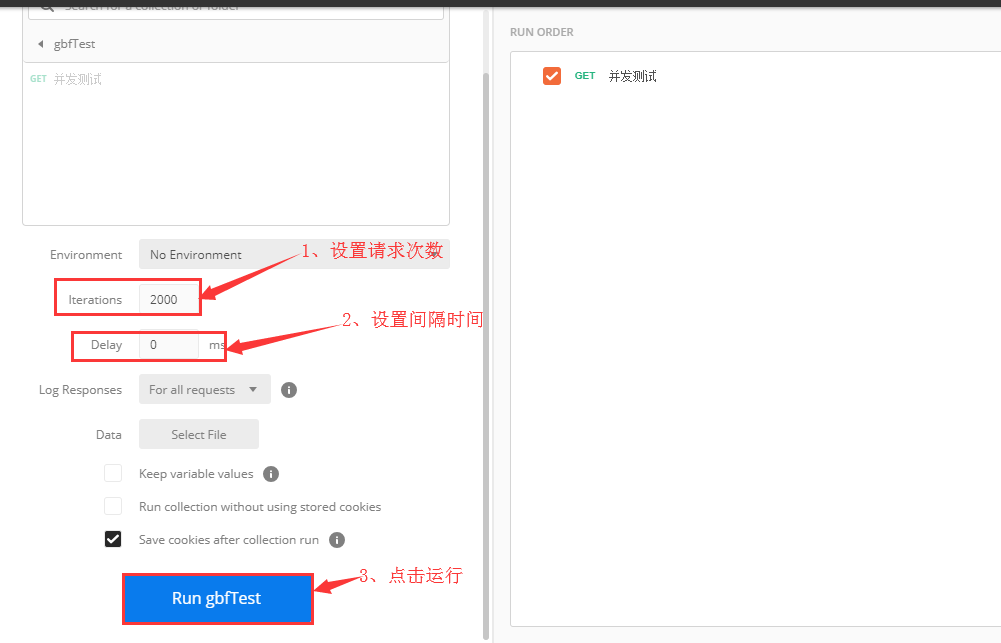Image resolution: width=1001 pixels, height=643 pixels.
Task: Click the Run gbfTest button
Action: [218, 598]
